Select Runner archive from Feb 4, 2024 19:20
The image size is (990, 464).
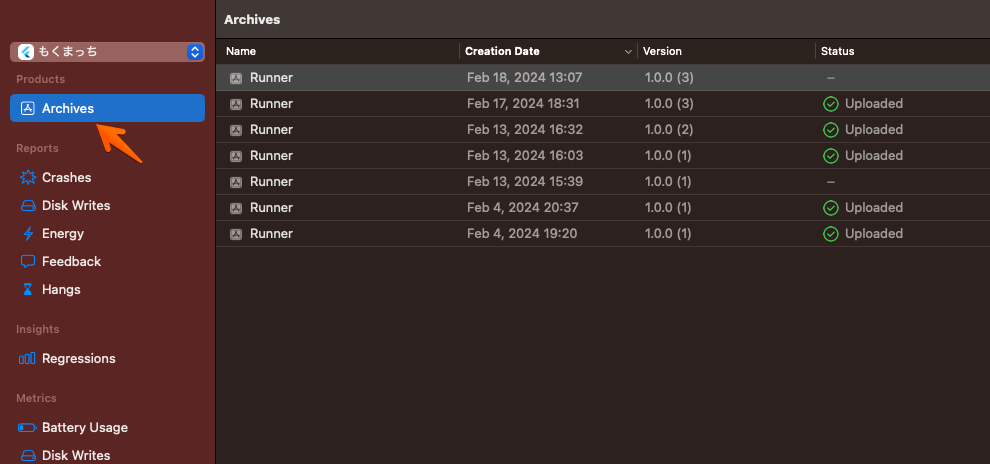pos(603,234)
